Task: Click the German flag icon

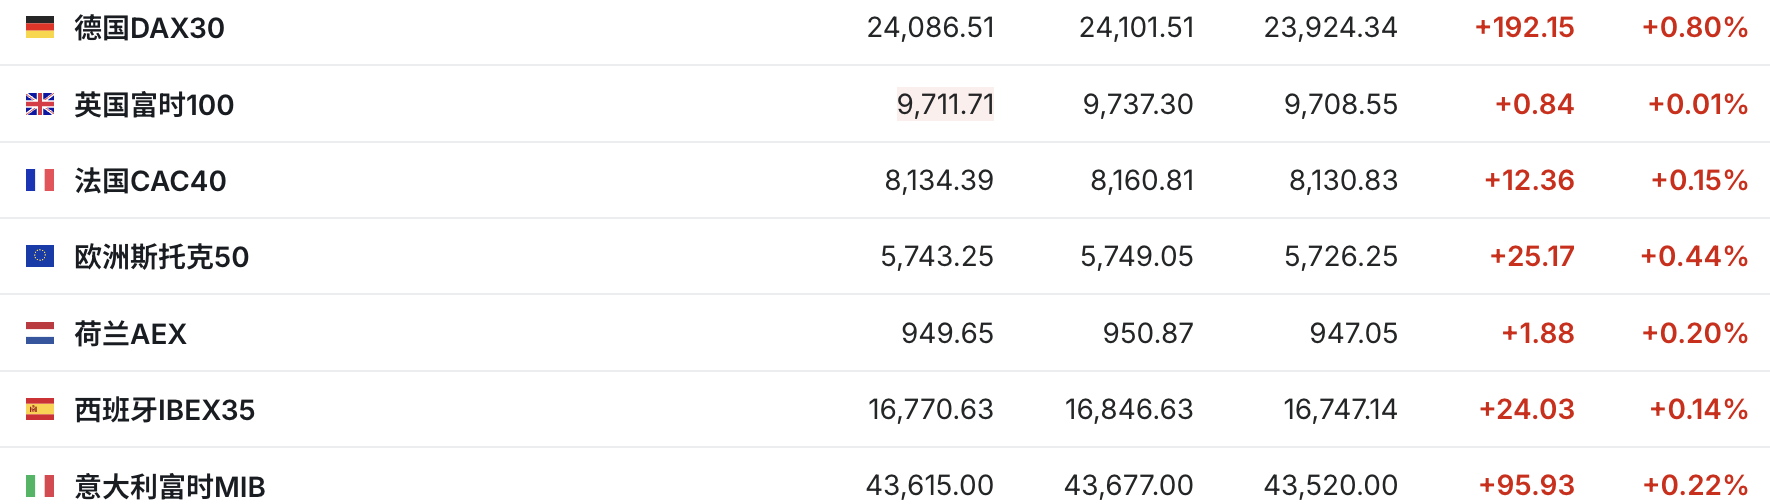Action: point(40,27)
